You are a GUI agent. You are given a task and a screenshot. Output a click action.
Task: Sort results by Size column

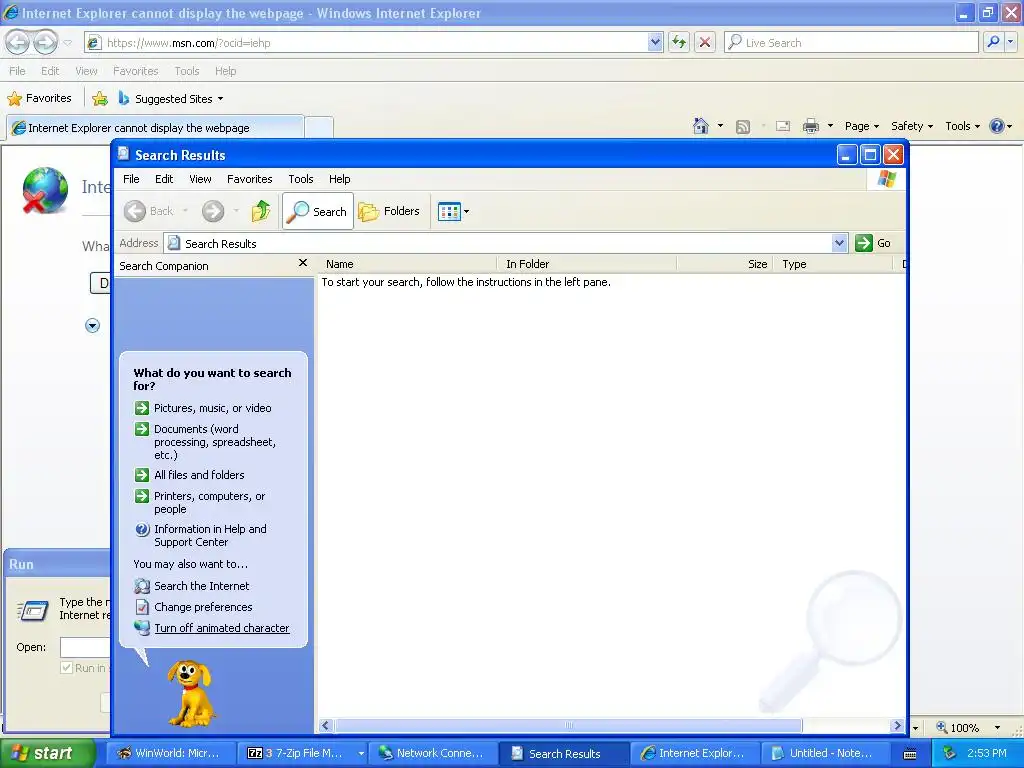click(725, 264)
